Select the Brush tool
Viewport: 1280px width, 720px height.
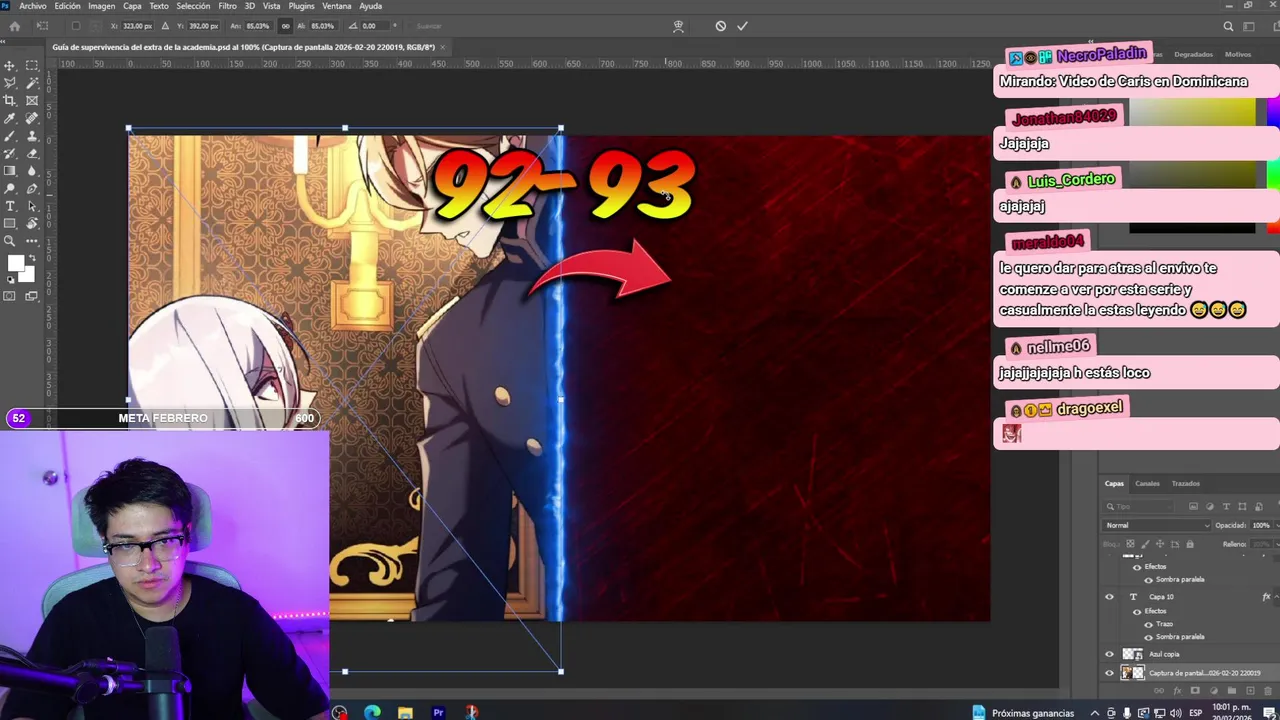pos(9,136)
